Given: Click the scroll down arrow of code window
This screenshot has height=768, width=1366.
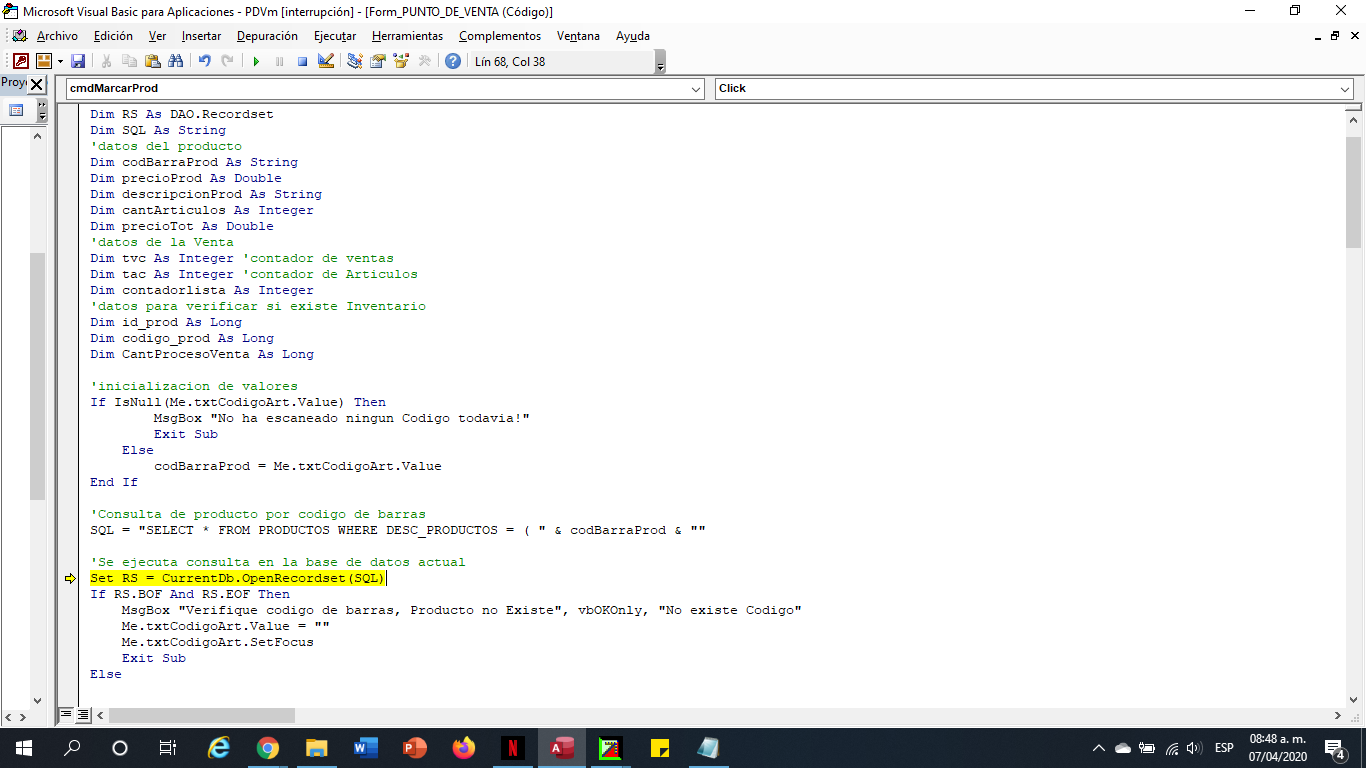Looking at the screenshot, I should (1353, 699).
